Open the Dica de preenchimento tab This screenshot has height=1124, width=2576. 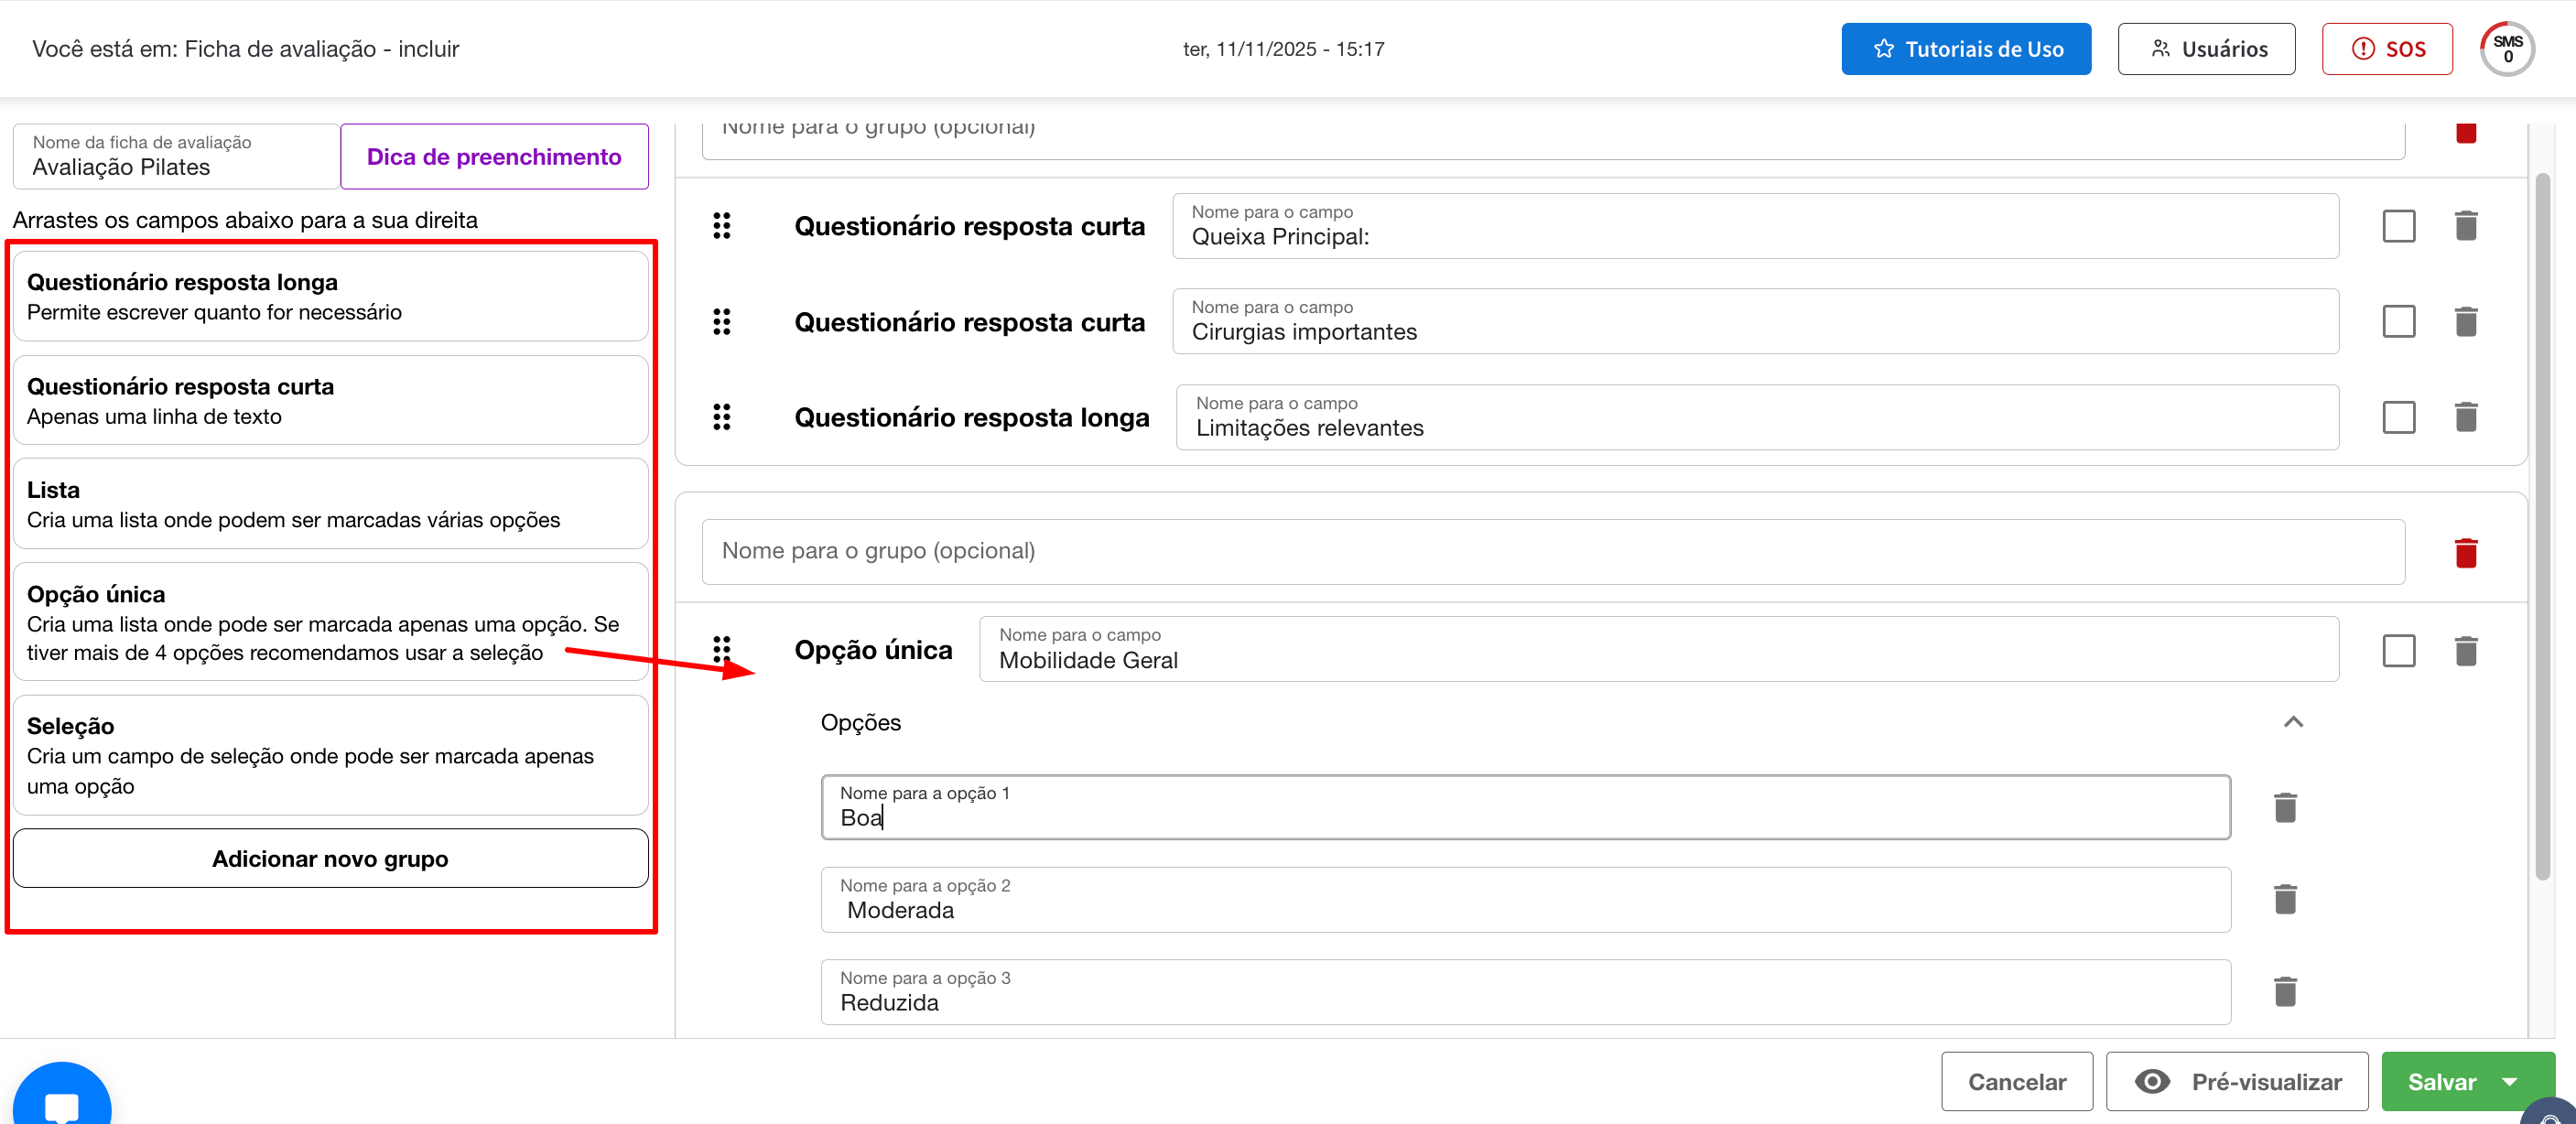(494, 157)
